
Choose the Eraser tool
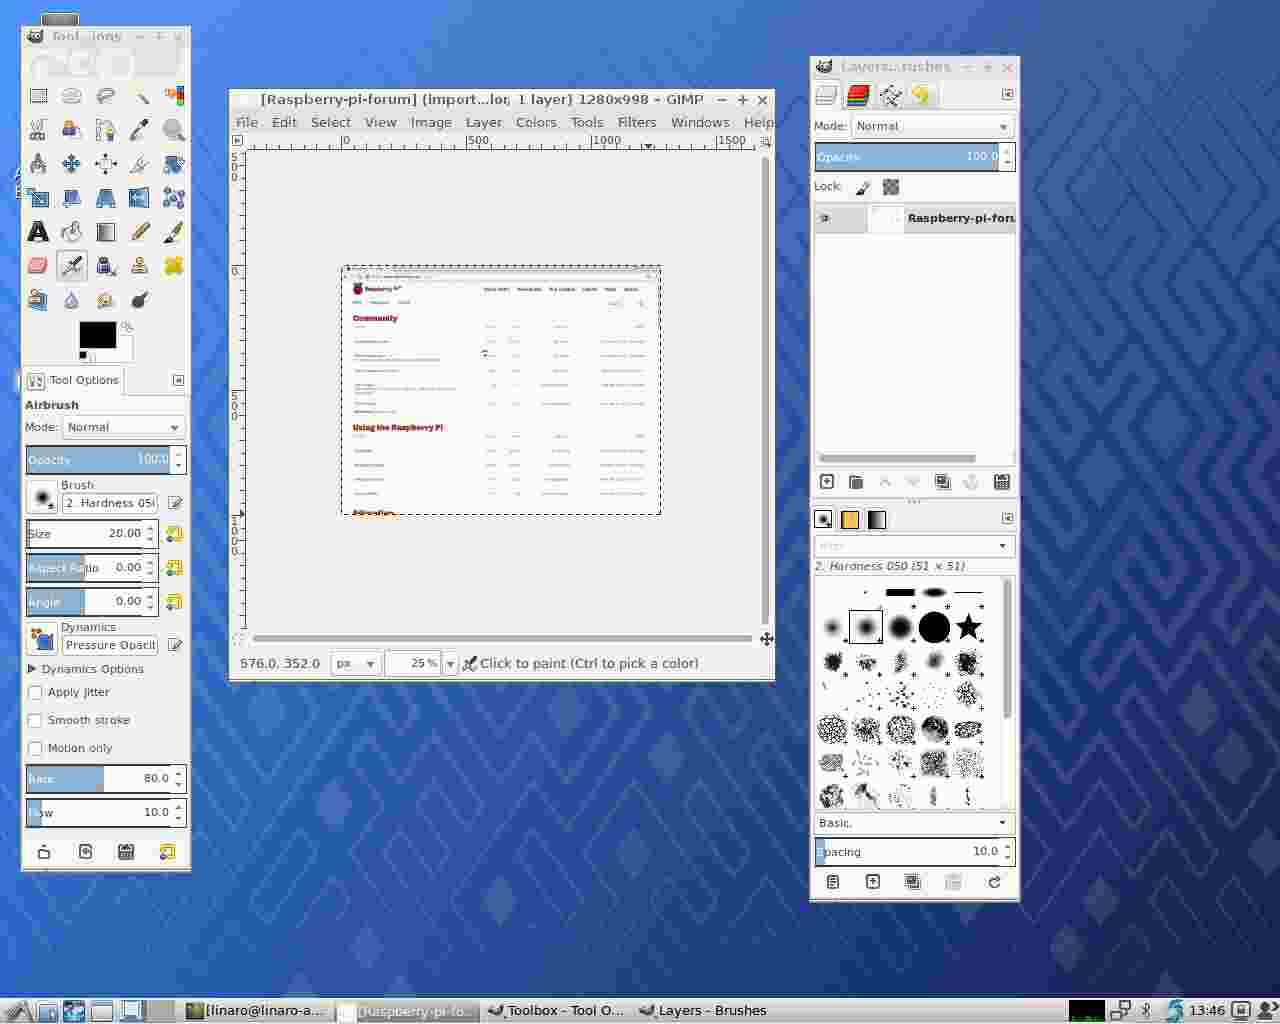pos(38,266)
